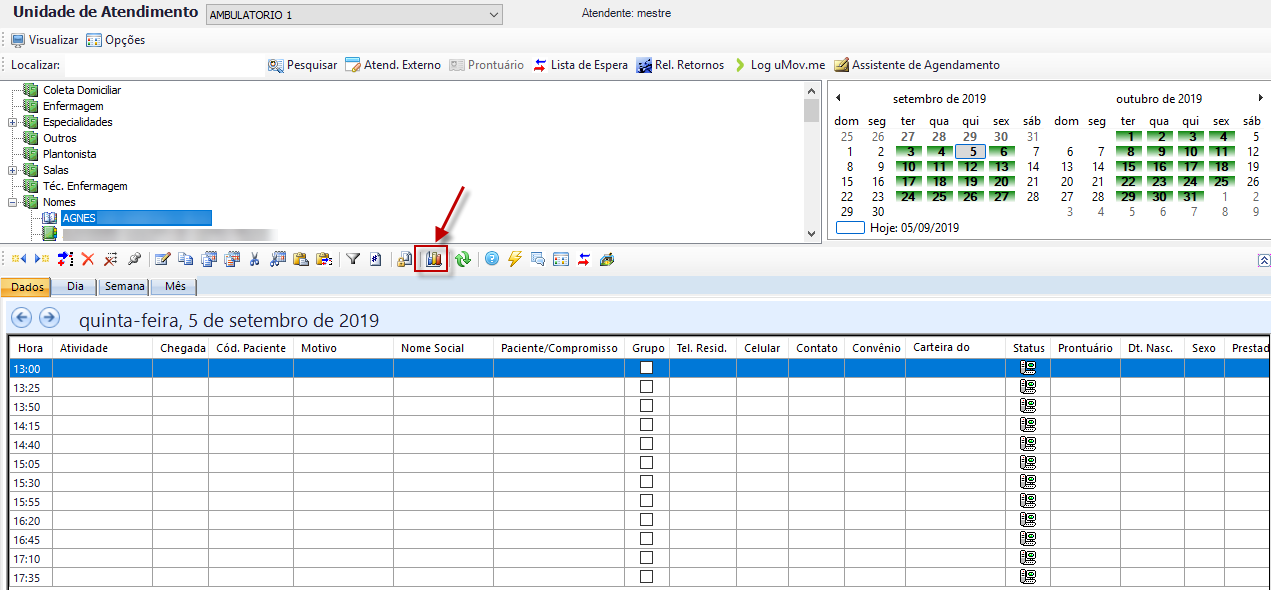The image size is (1271, 590).
Task: Click the calendar grid icon in toolbar
Action: 561,259
